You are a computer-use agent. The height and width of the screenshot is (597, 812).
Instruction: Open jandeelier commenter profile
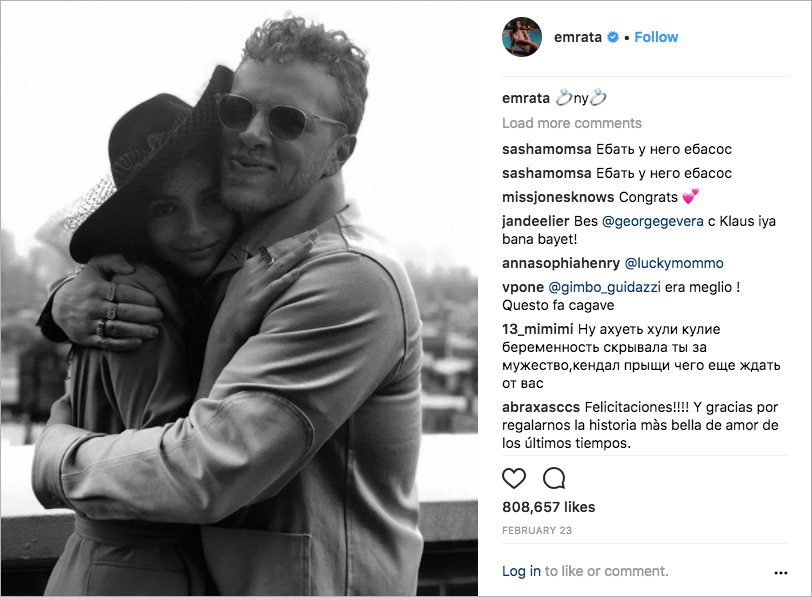click(535, 221)
